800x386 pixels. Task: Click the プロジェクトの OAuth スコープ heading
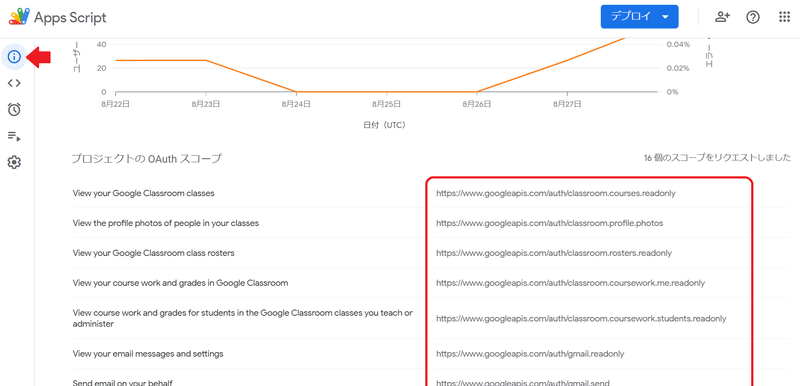(x=146, y=159)
